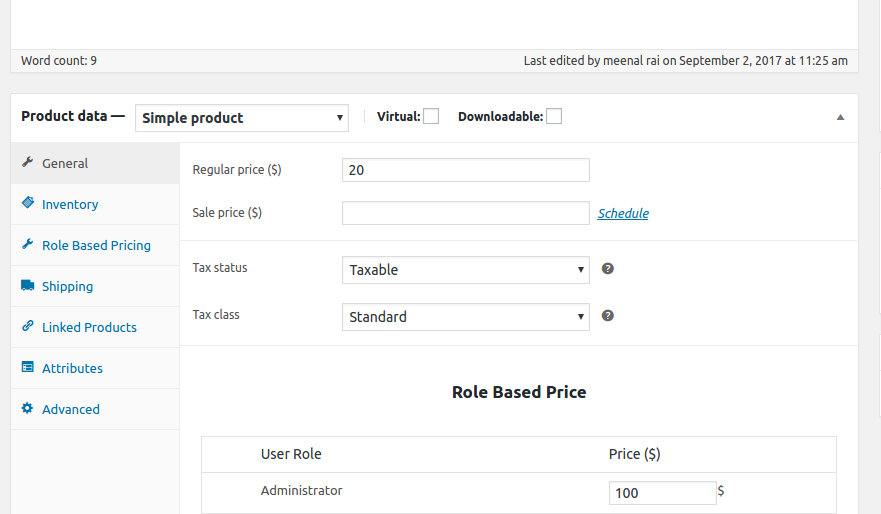The height and width of the screenshot is (514, 881).
Task: Open the Simple product type dropdown
Action: pyautogui.click(x=242, y=118)
